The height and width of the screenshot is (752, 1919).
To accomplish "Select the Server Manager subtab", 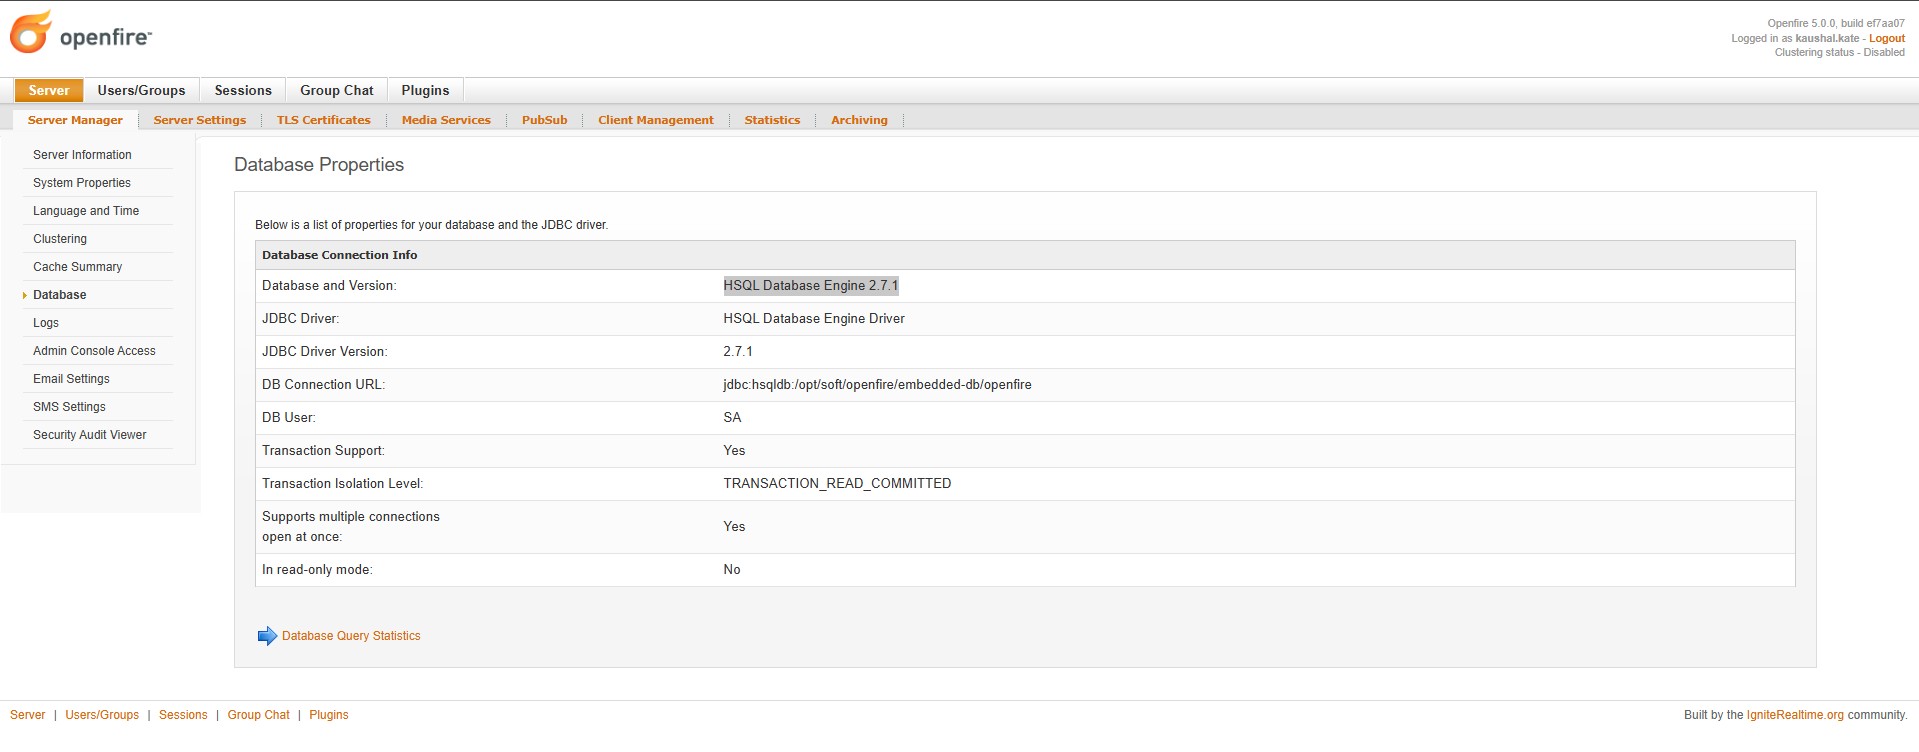I will (75, 120).
